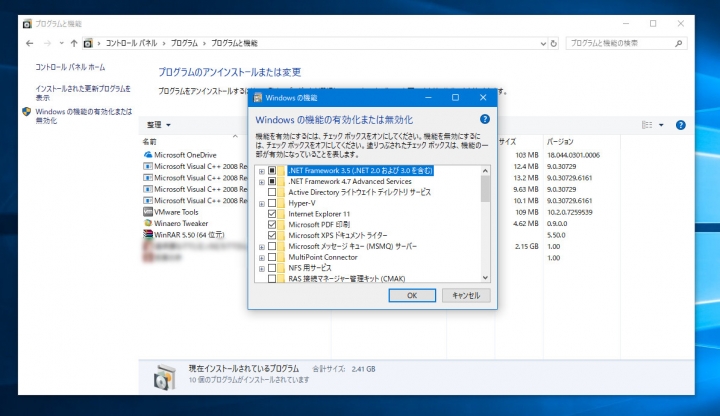Enable the Hyper-V checkbox
720x416 pixels.
[272, 203]
